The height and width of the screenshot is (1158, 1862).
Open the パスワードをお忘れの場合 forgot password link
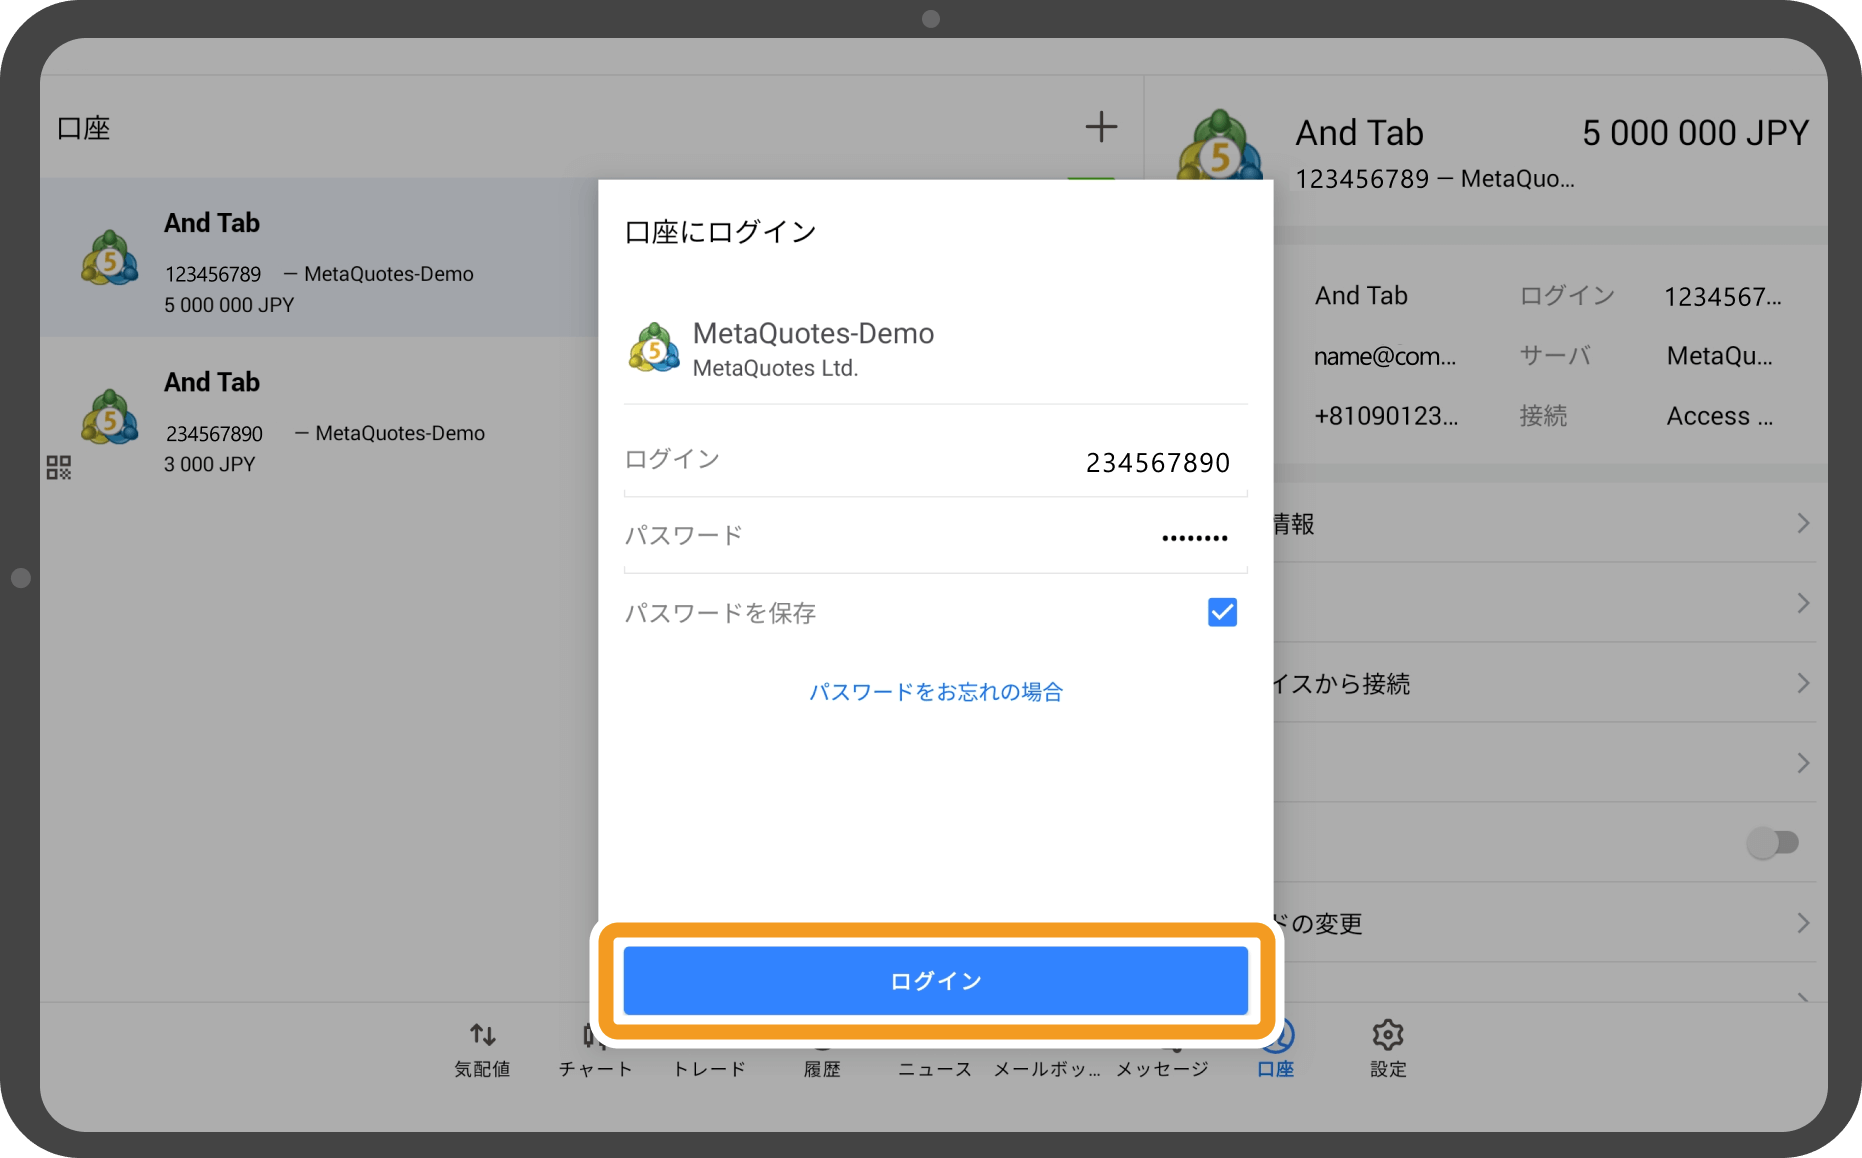pyautogui.click(x=935, y=691)
